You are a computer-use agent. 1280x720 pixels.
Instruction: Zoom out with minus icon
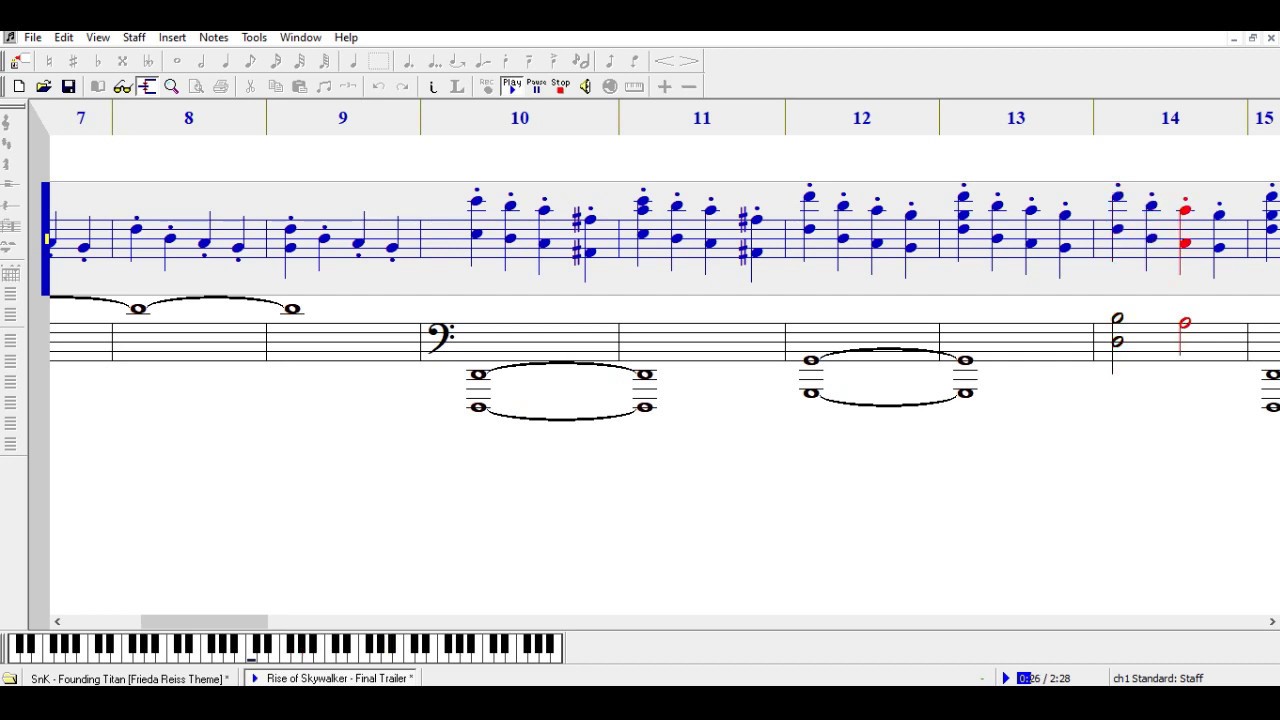point(689,87)
